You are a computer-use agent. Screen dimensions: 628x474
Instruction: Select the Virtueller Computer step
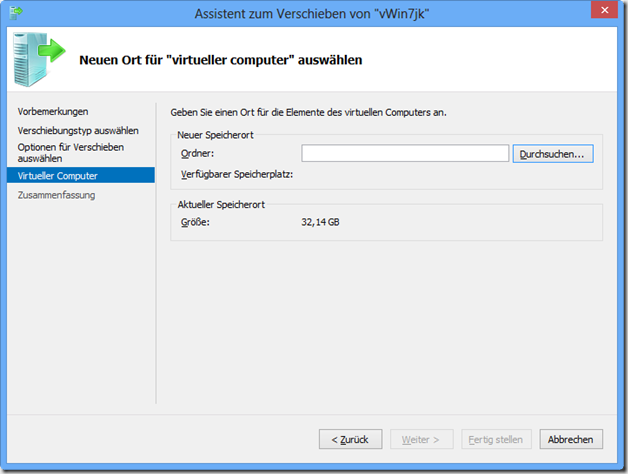[81, 175]
